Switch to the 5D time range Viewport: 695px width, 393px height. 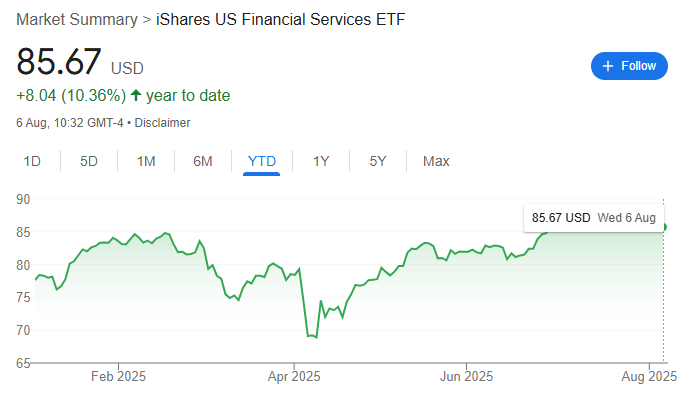[x=89, y=161]
